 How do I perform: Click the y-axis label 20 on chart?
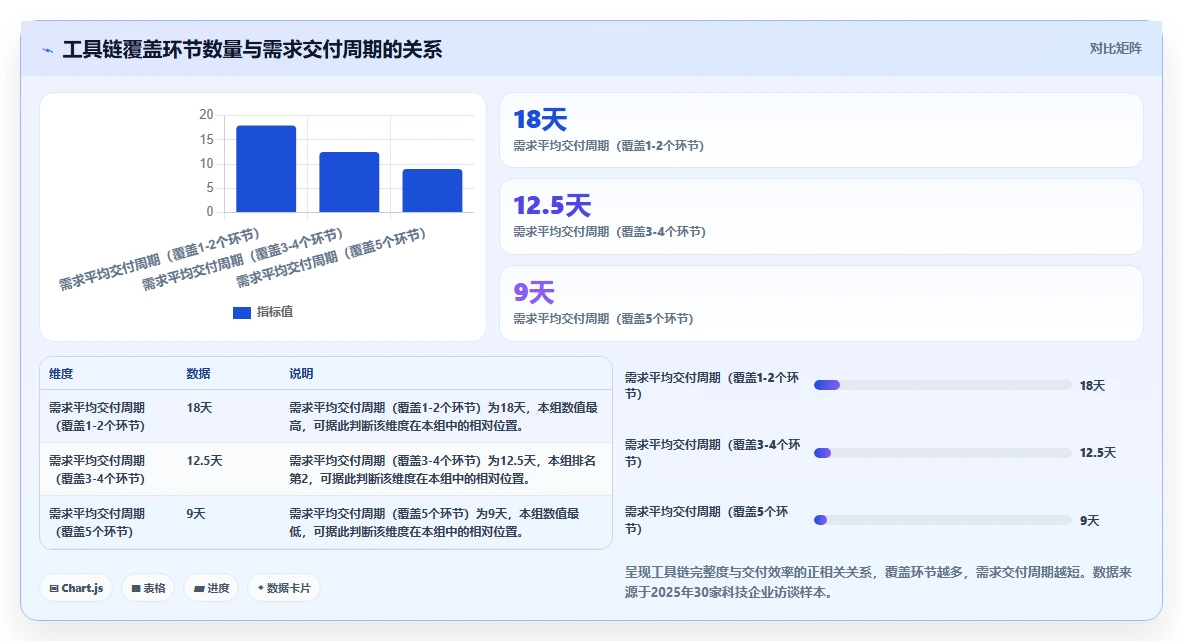point(206,115)
